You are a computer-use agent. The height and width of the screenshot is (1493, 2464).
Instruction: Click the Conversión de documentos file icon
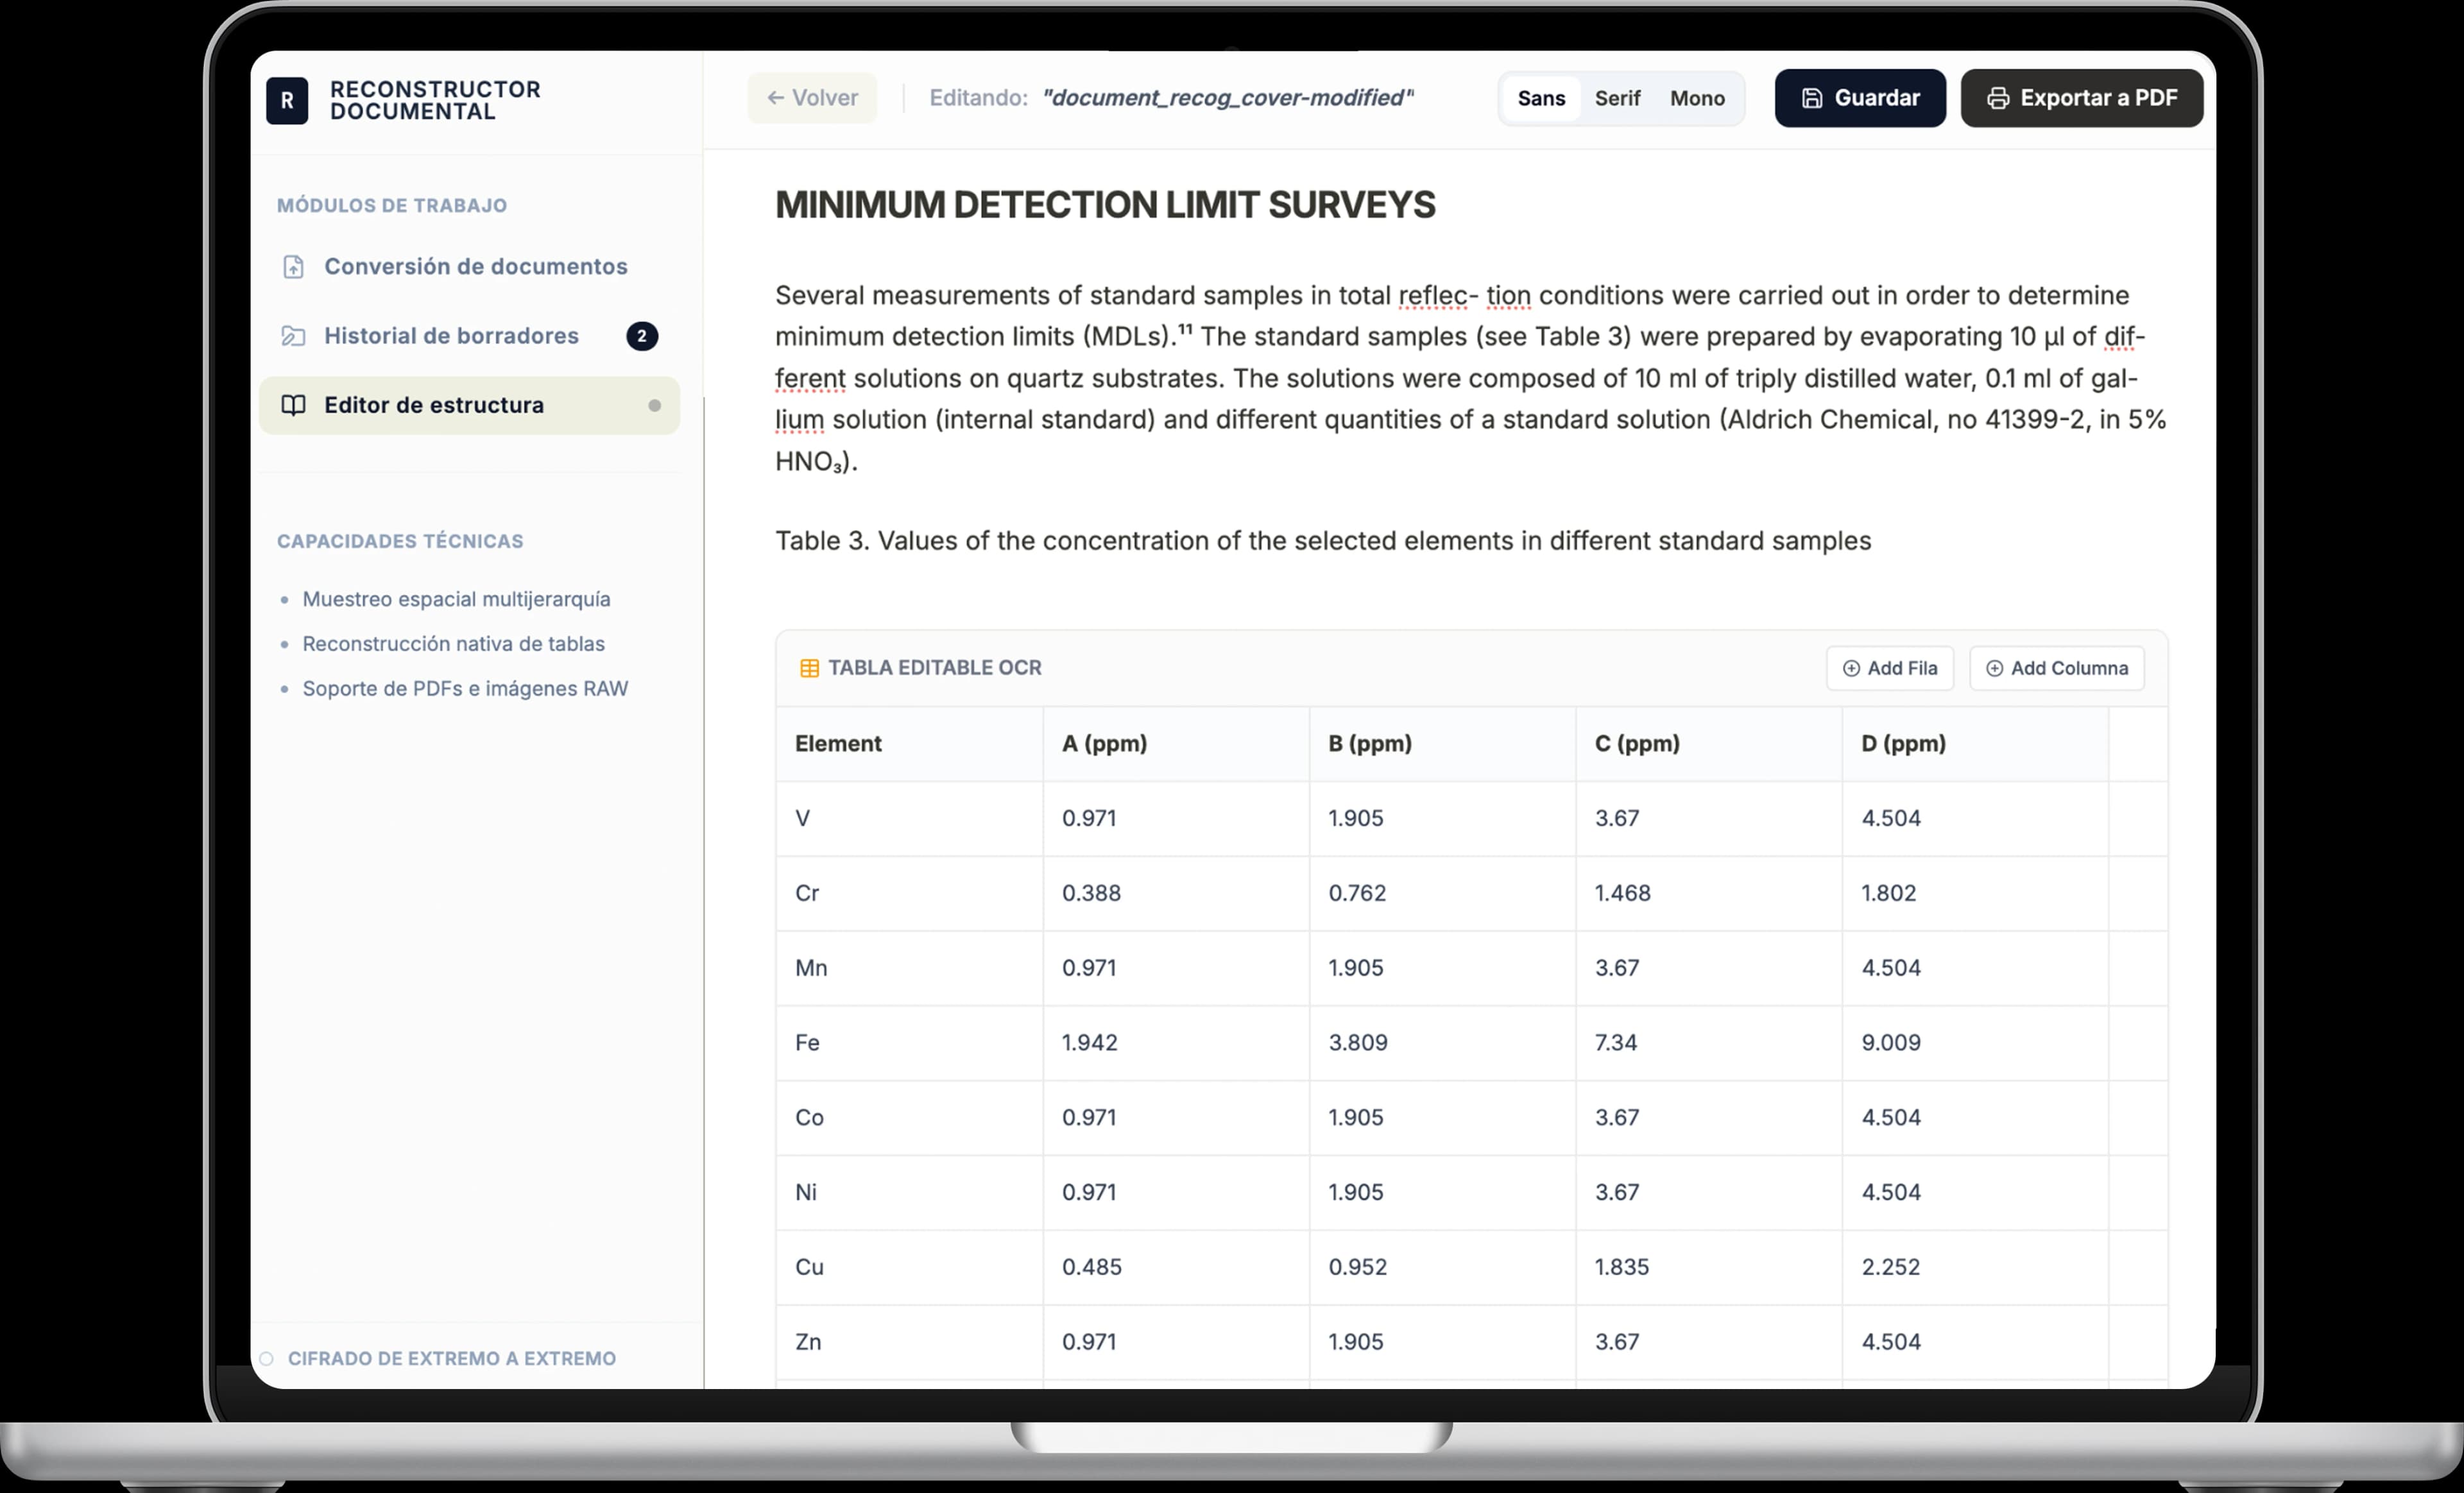pyautogui.click(x=293, y=267)
